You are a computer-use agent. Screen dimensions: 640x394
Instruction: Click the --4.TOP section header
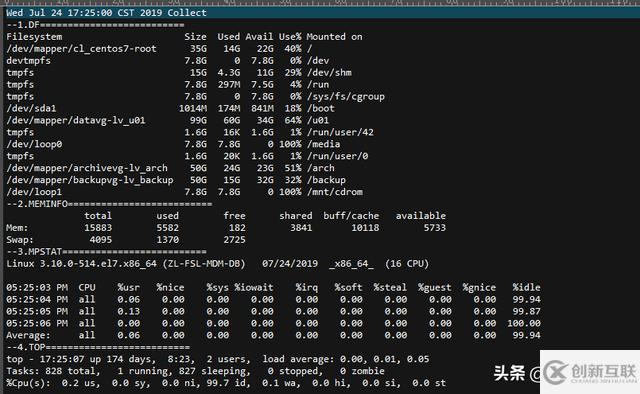pyautogui.click(x=98, y=347)
